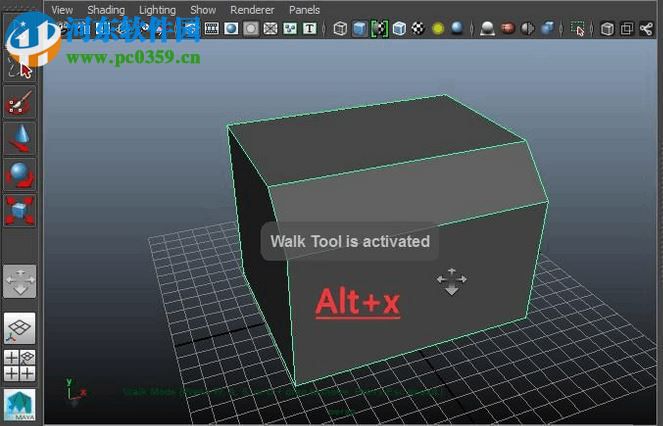
Task: Open the View menu
Action: point(62,10)
